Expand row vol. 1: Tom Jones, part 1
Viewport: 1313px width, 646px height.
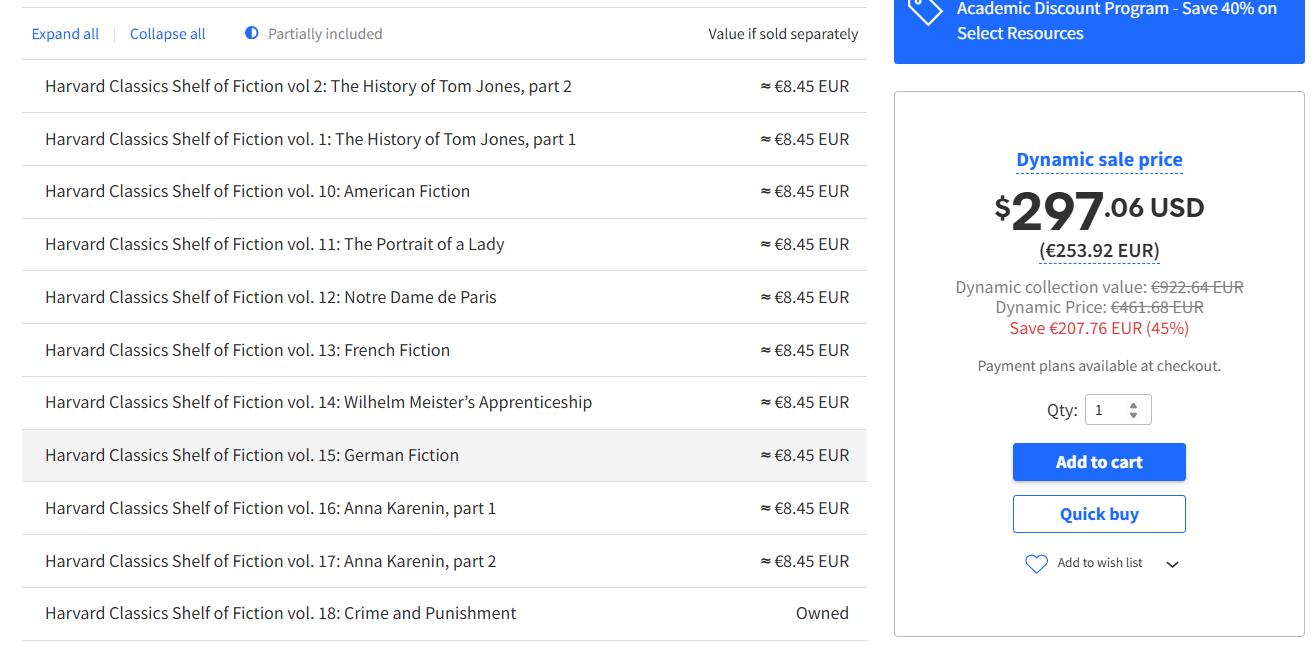click(x=444, y=139)
